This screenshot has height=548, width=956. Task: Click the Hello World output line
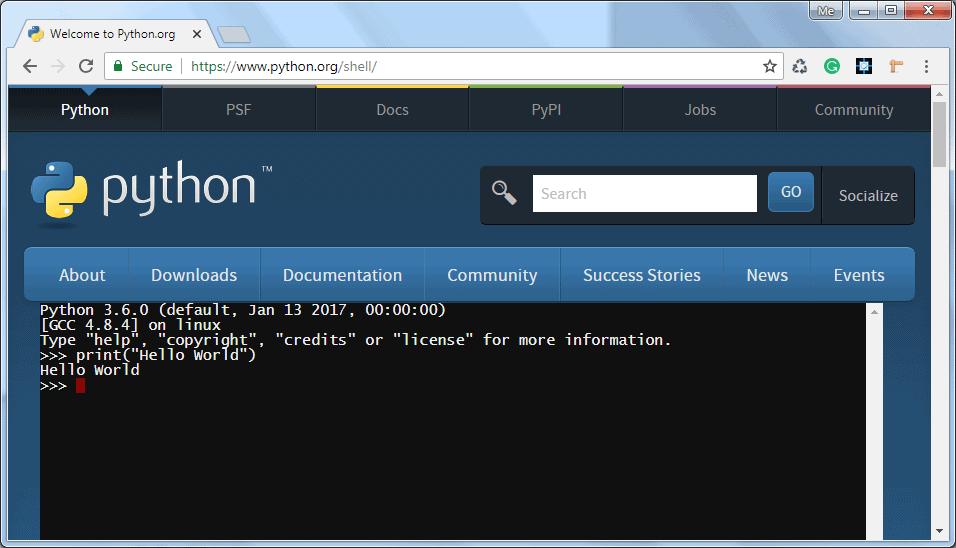pyautogui.click(x=90, y=370)
